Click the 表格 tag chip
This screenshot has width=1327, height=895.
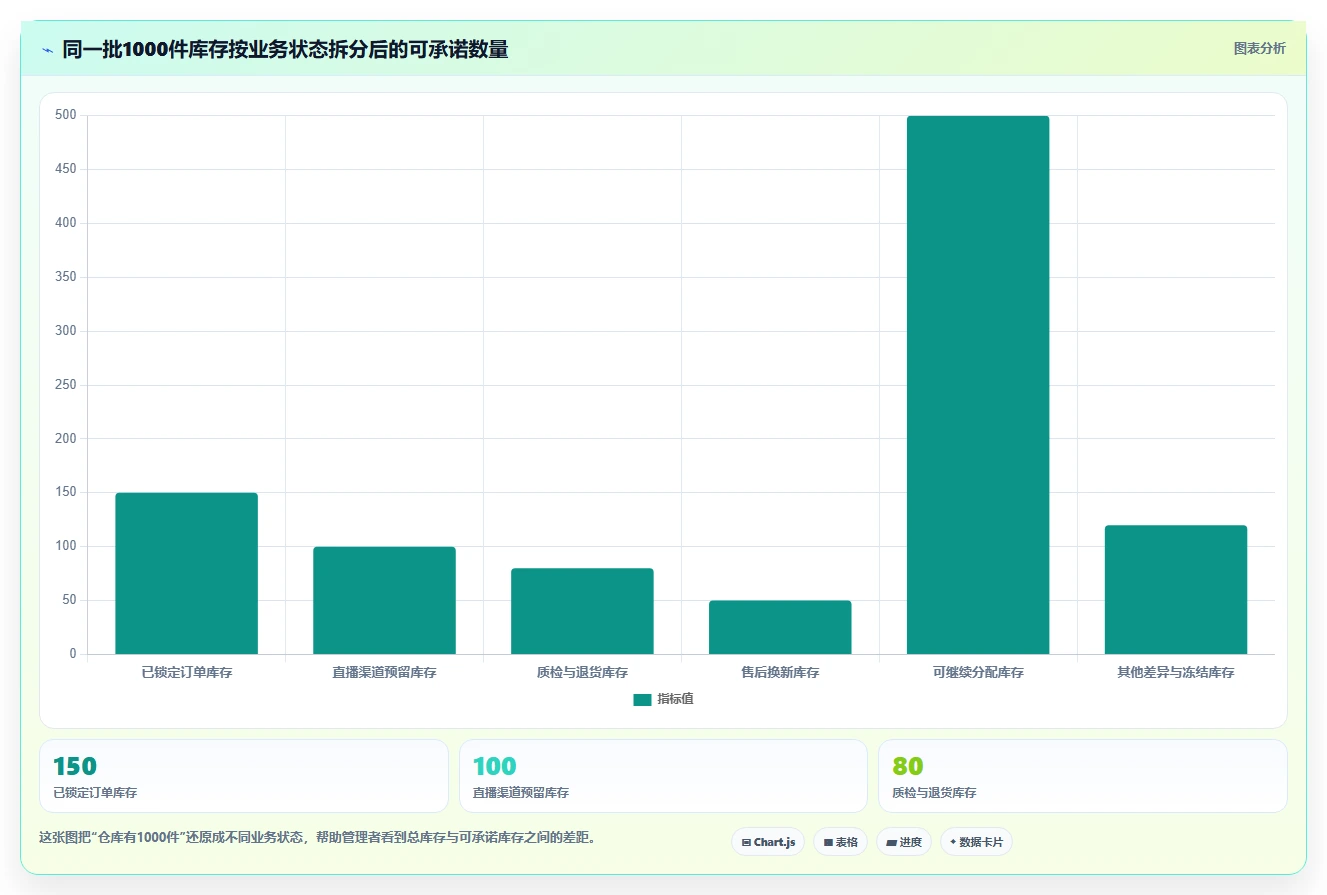(841, 842)
